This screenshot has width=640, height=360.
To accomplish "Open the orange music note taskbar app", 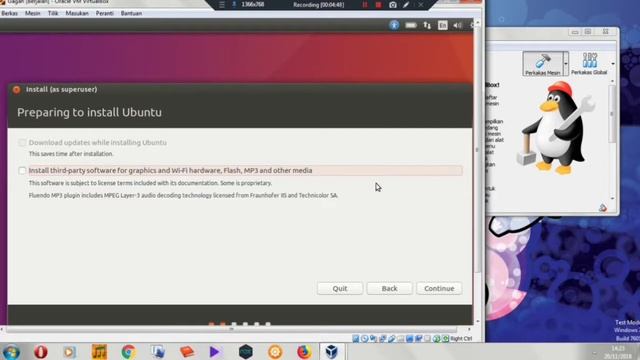I will [99, 352].
